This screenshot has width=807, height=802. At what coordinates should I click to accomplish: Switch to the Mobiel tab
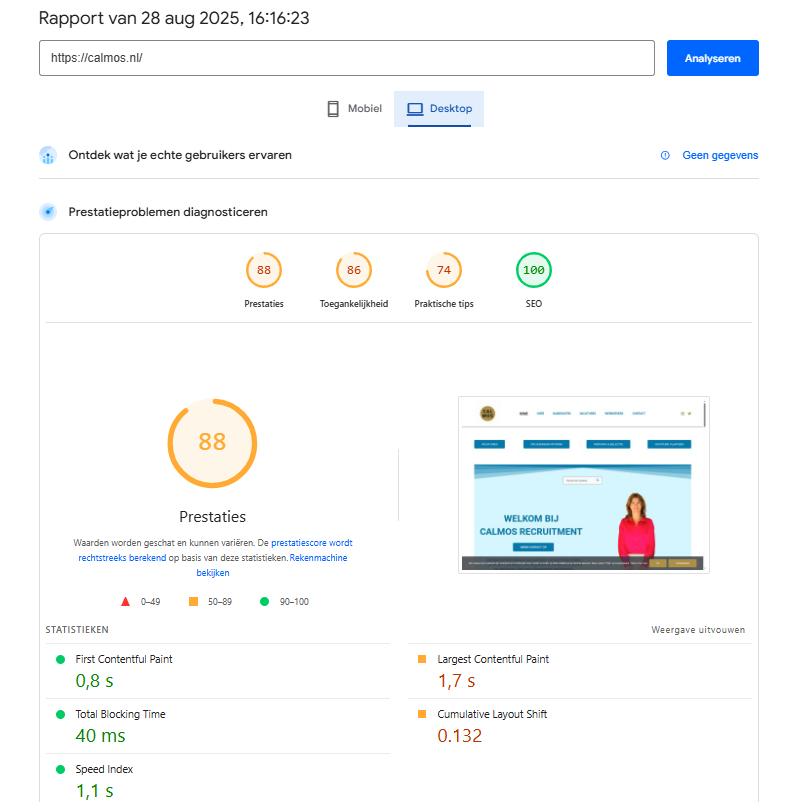tap(354, 109)
